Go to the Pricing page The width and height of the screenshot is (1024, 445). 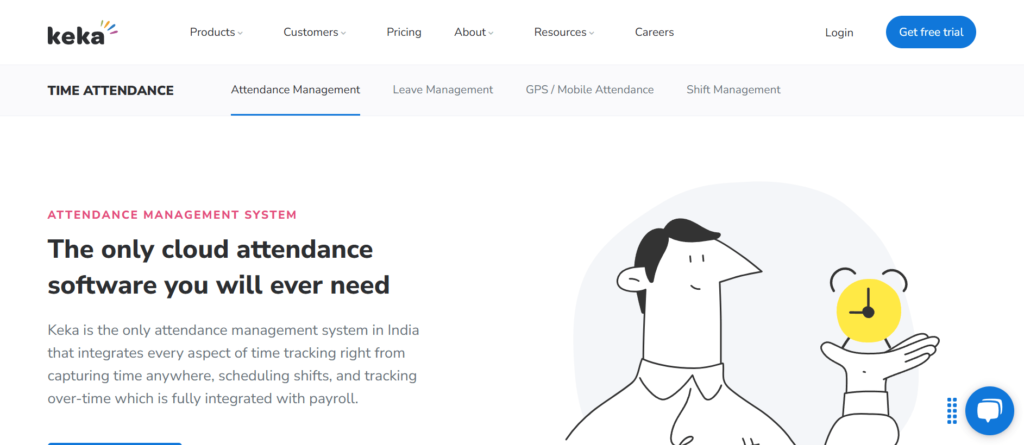point(404,32)
